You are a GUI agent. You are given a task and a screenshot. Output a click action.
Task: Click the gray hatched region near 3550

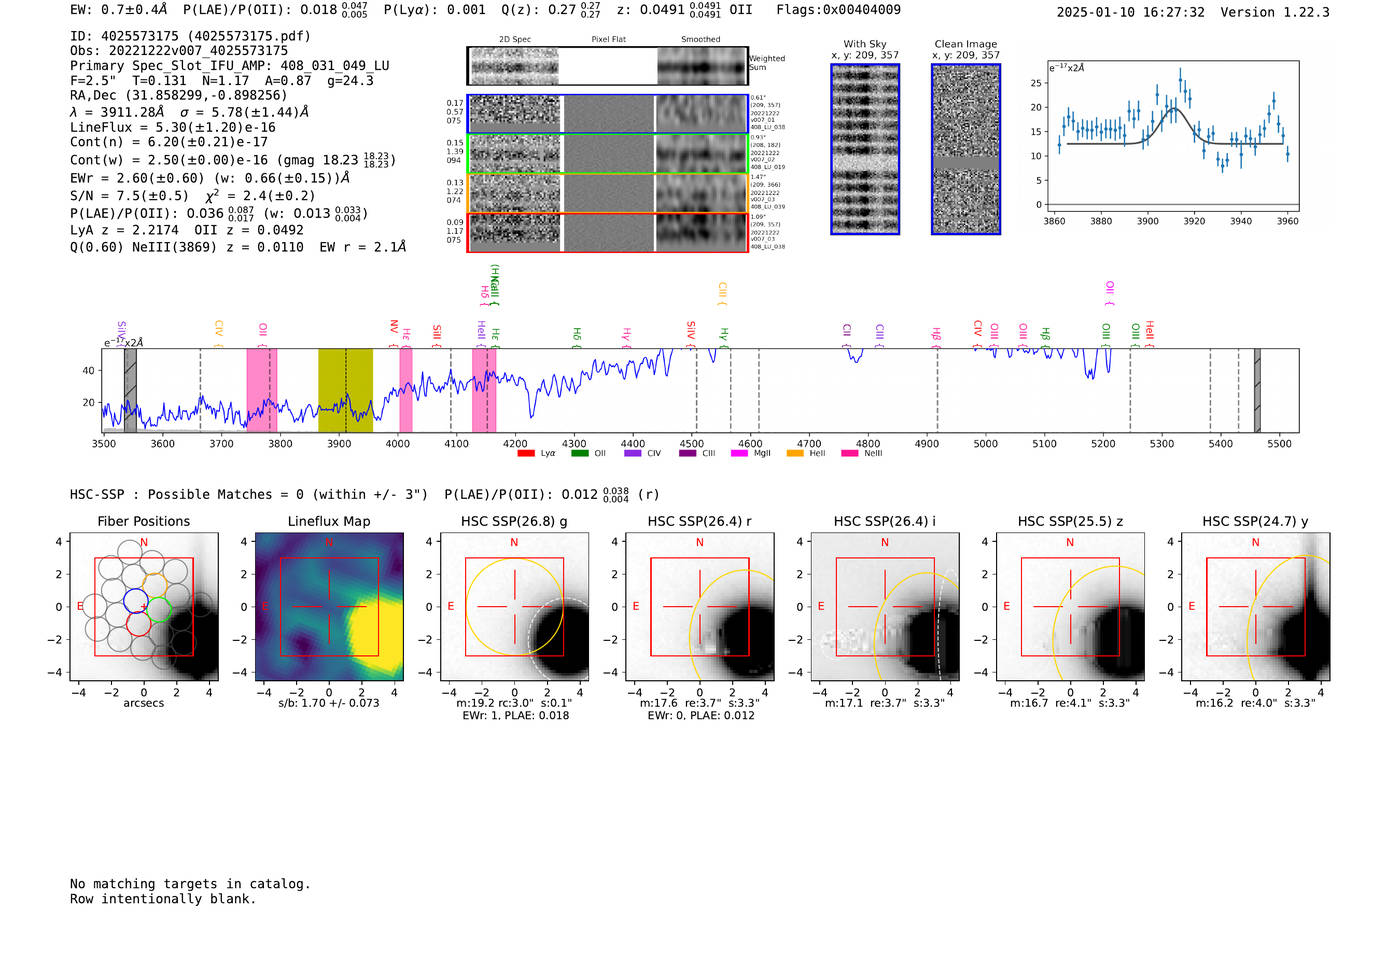(130, 390)
